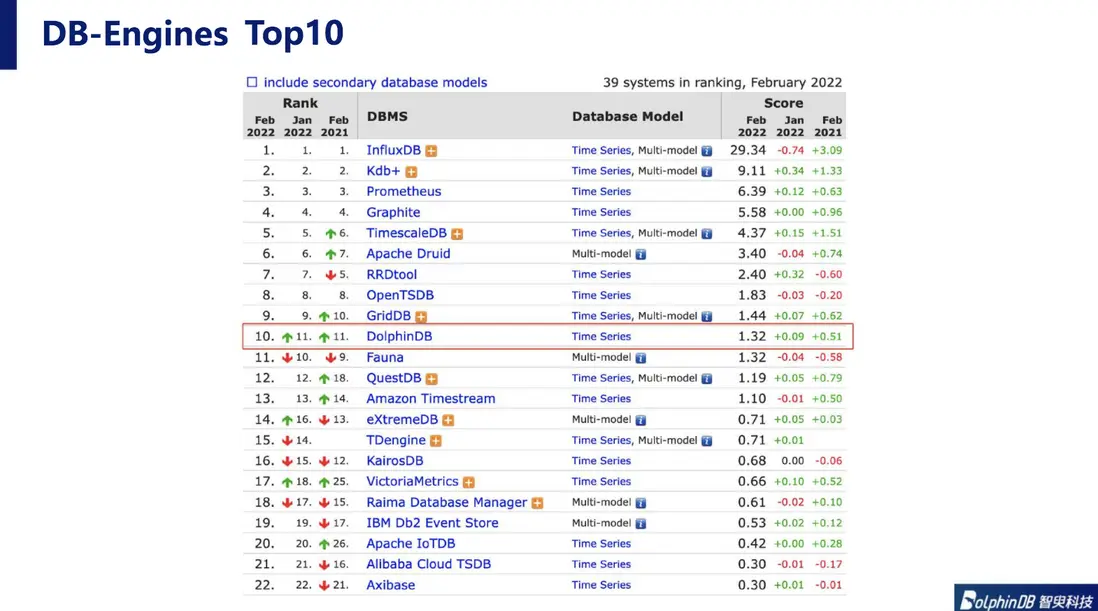Image resolution: width=1098 pixels, height=611 pixels.
Task: Click the InfluxDB score value 29.34
Action: pos(748,150)
